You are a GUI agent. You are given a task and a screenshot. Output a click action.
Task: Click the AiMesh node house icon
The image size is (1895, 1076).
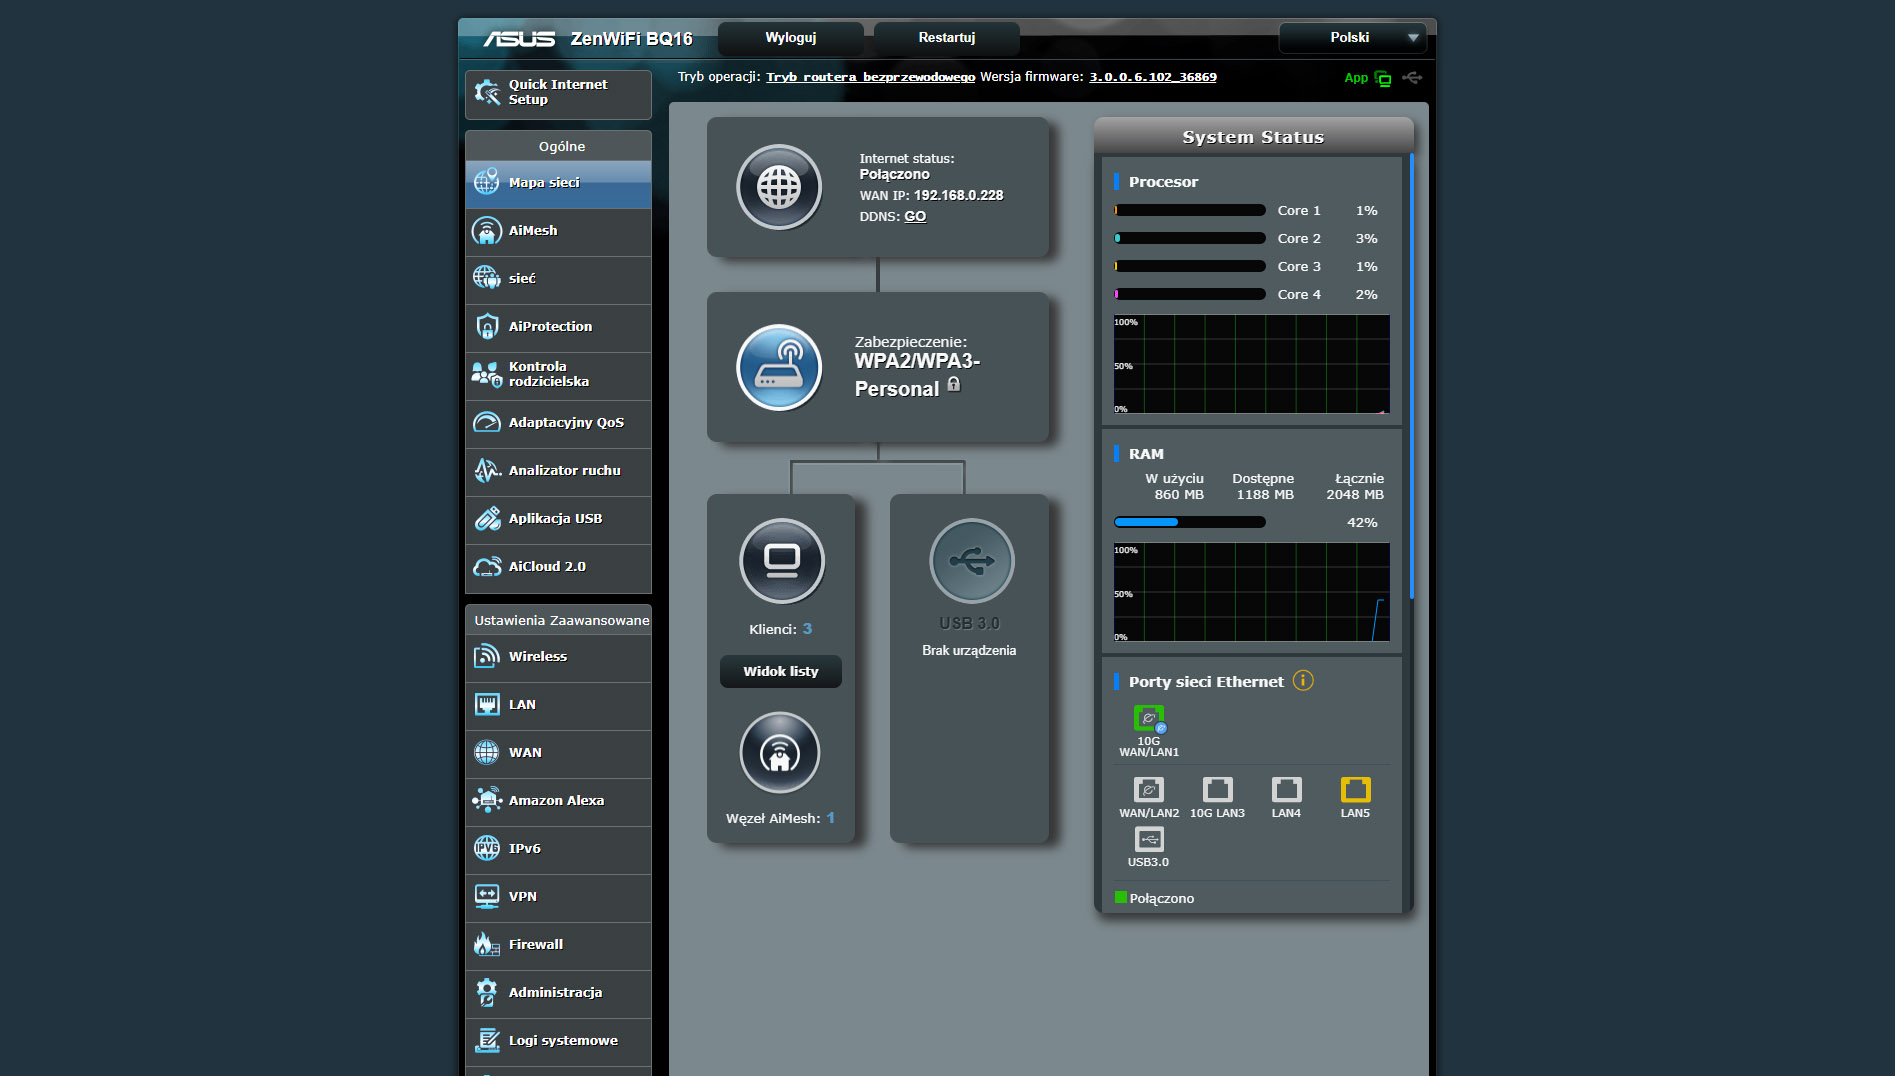(780, 753)
